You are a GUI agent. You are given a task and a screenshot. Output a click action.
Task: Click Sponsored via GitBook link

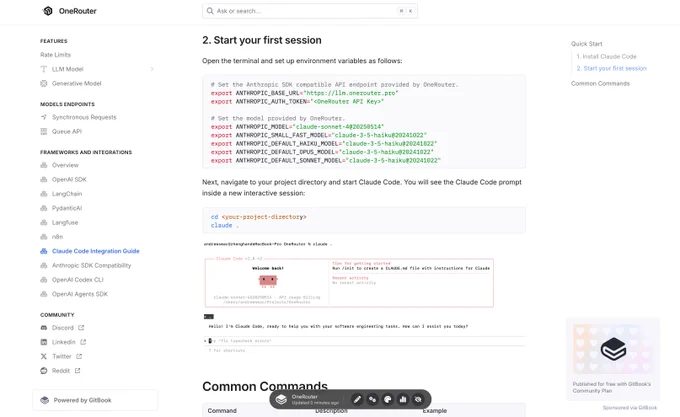coord(630,408)
